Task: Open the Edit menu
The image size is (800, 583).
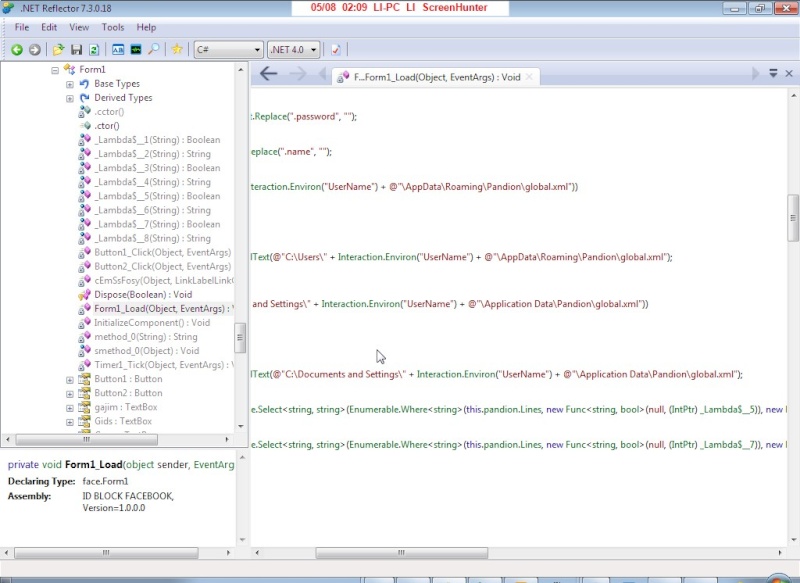Action: tap(49, 28)
